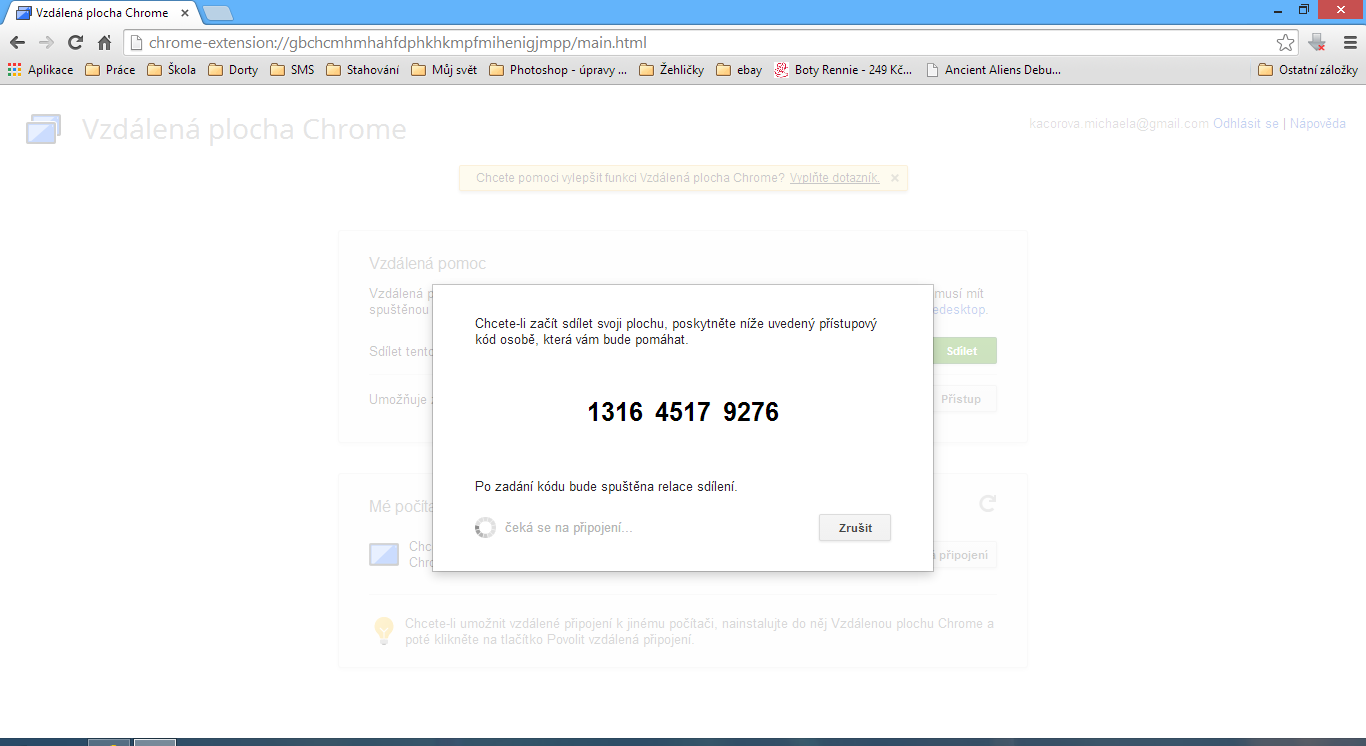Cancel sharing with the Zrušit button
This screenshot has width=1366, height=746.
click(x=854, y=527)
